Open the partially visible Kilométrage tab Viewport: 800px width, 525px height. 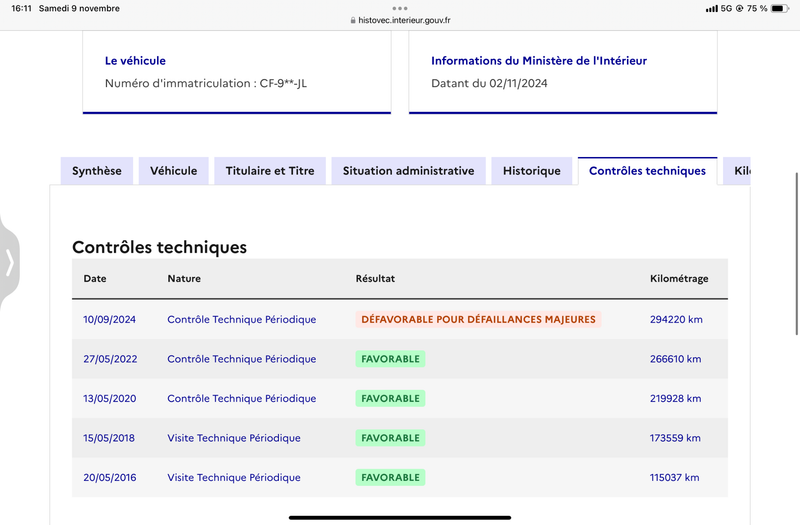click(737, 171)
